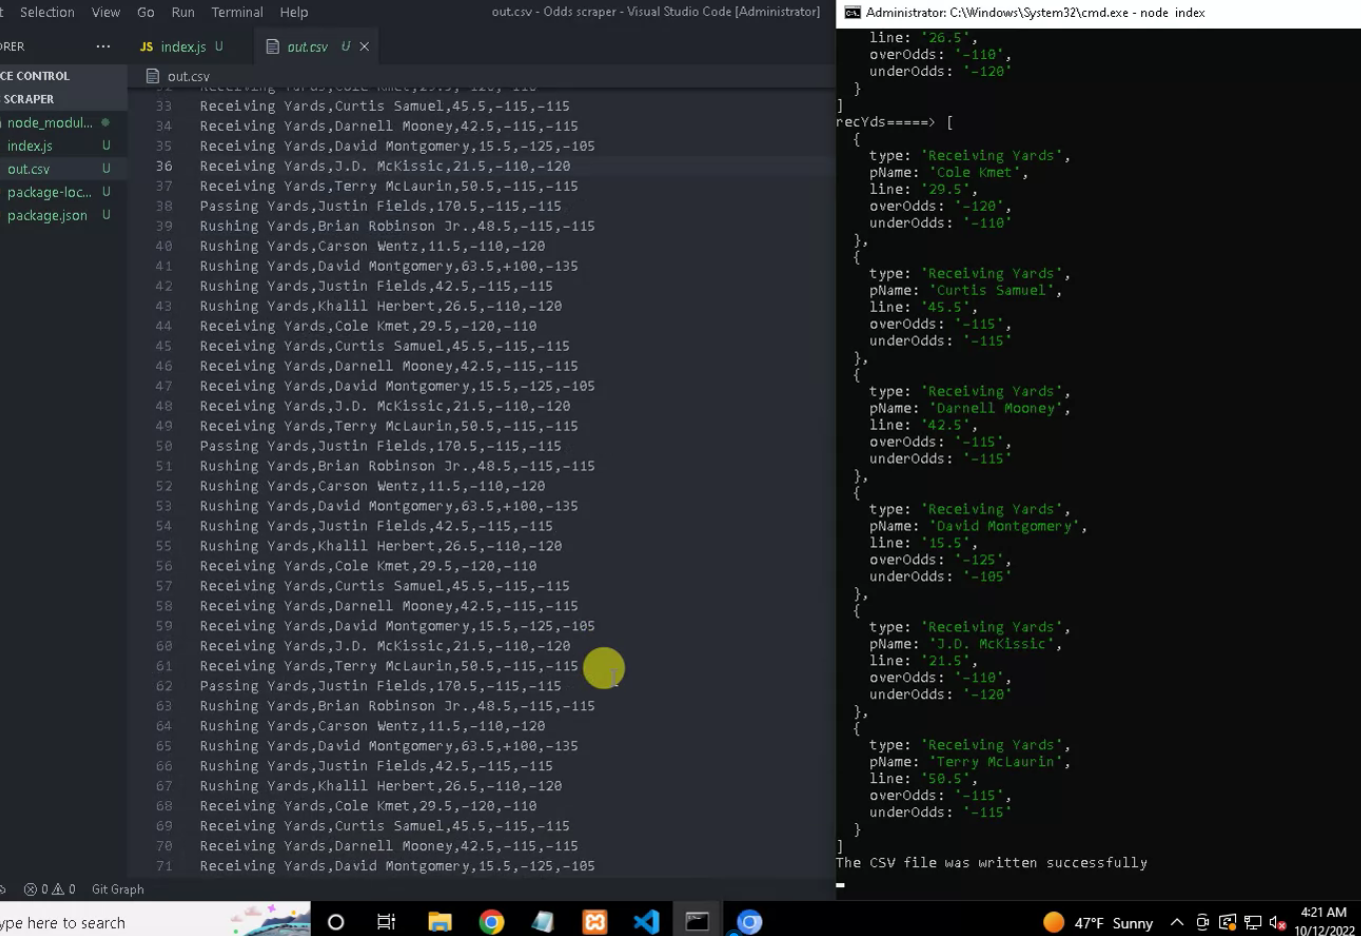This screenshot has height=936, width=1361.
Task: Open File Explorer from the taskbar
Action: click(x=439, y=922)
